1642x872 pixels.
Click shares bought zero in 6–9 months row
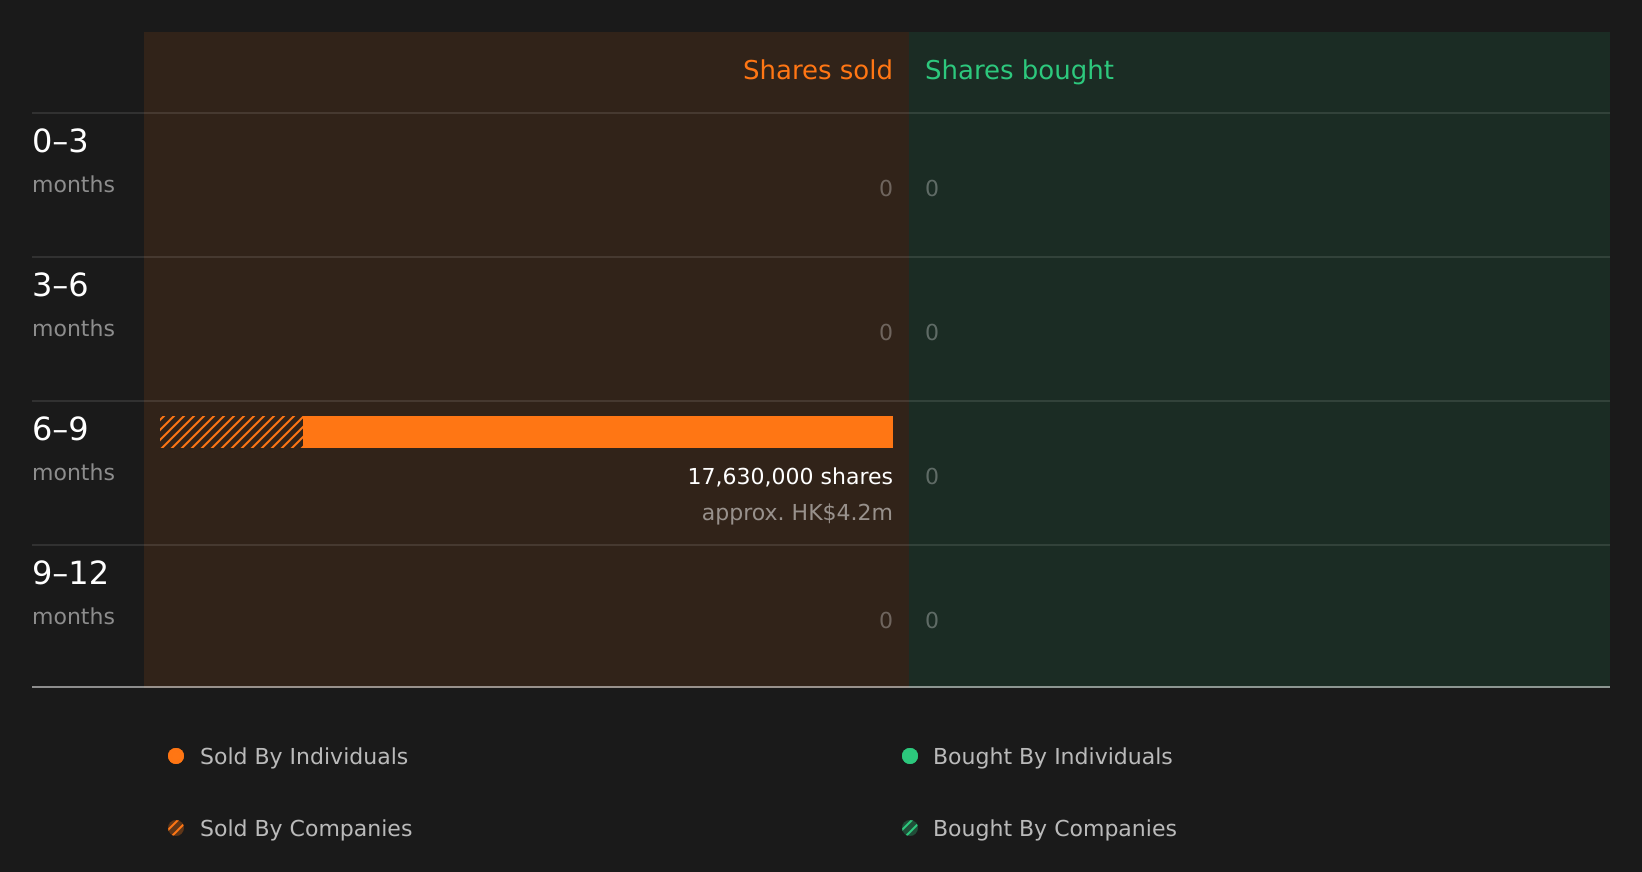[932, 477]
